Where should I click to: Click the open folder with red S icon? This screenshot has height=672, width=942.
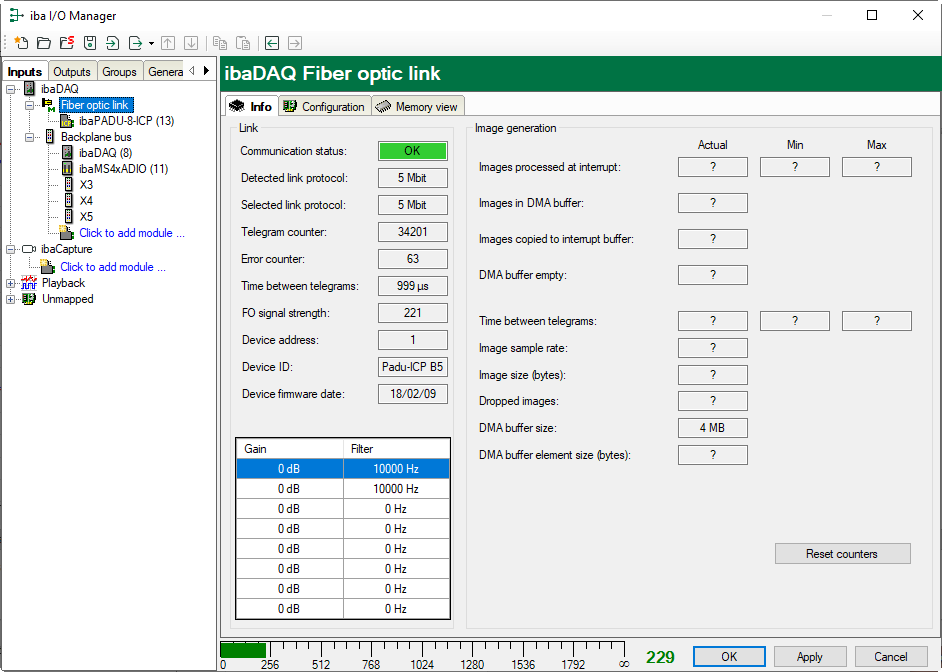[67, 43]
